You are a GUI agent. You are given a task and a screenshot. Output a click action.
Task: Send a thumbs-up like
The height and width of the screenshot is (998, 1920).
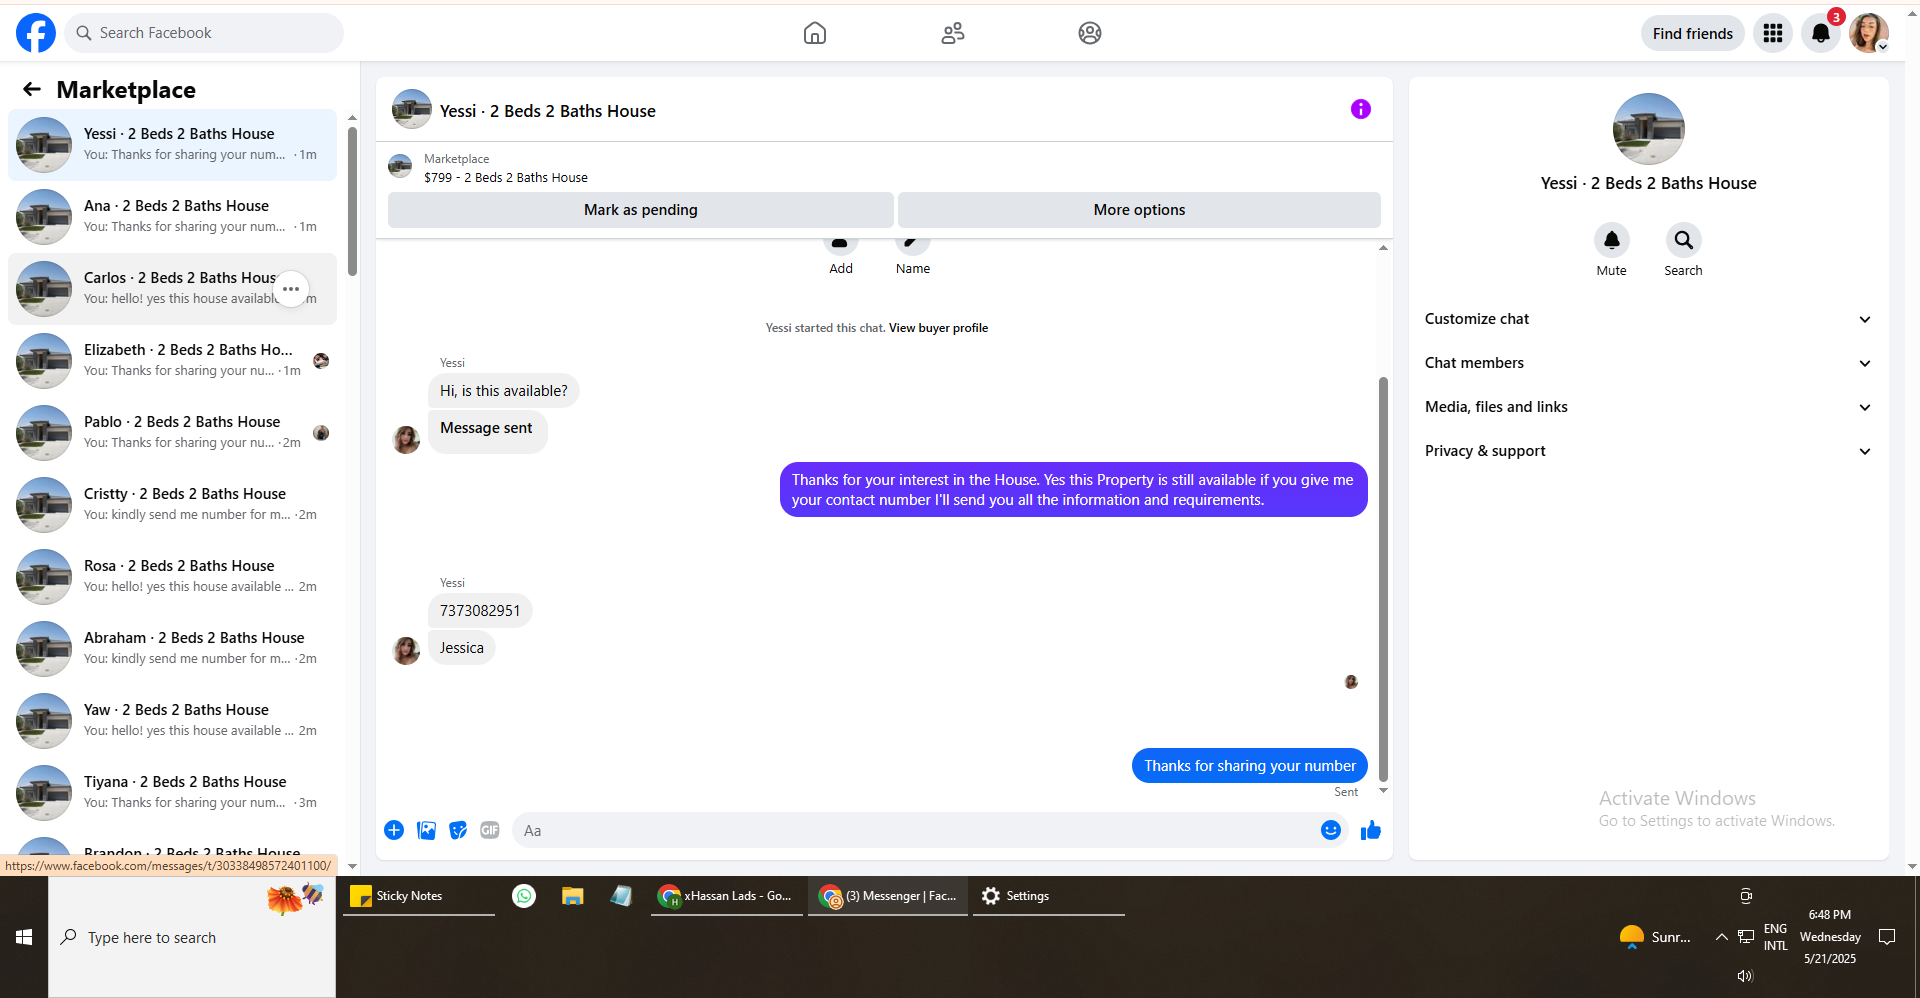[x=1371, y=830]
